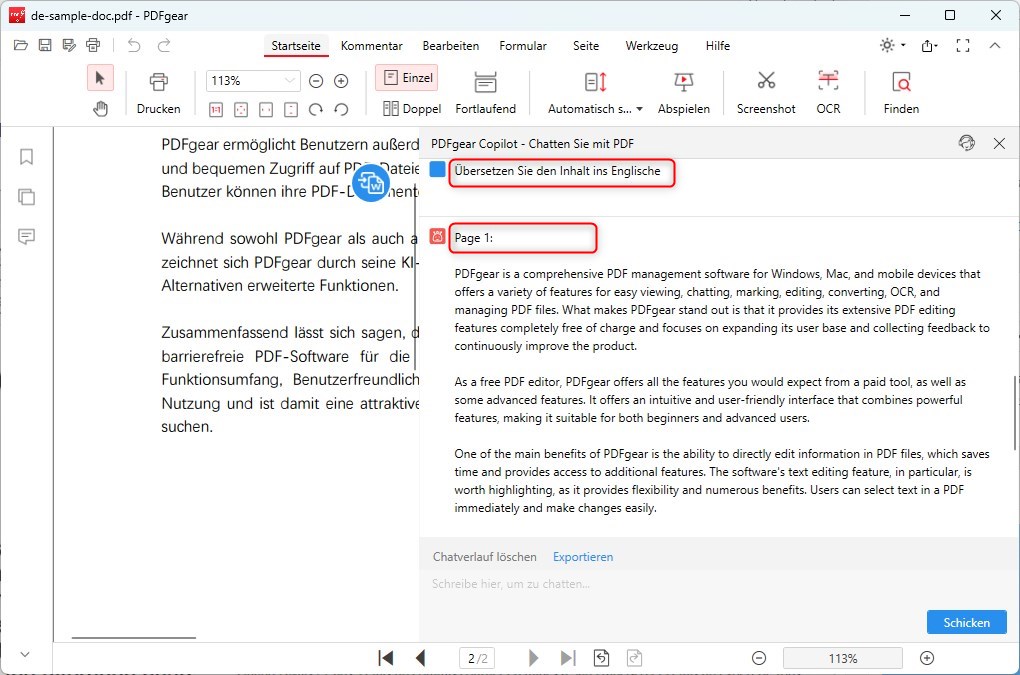The image size is (1020, 675).
Task: Click the fit width icon
Action: point(266,109)
